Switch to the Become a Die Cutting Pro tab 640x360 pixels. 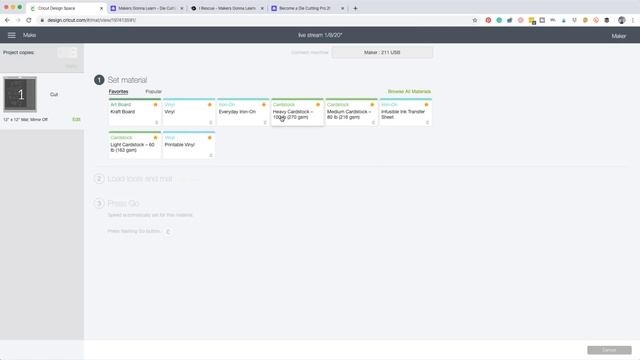(308, 8)
